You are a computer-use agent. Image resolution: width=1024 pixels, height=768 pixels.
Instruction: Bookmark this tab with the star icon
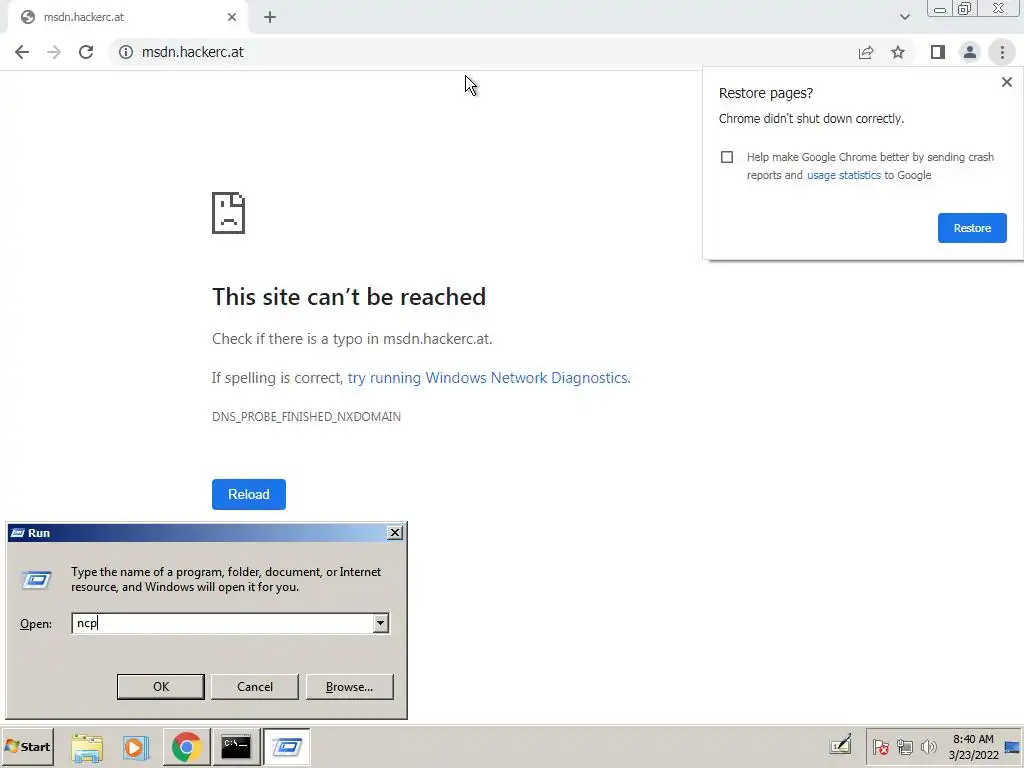898,52
